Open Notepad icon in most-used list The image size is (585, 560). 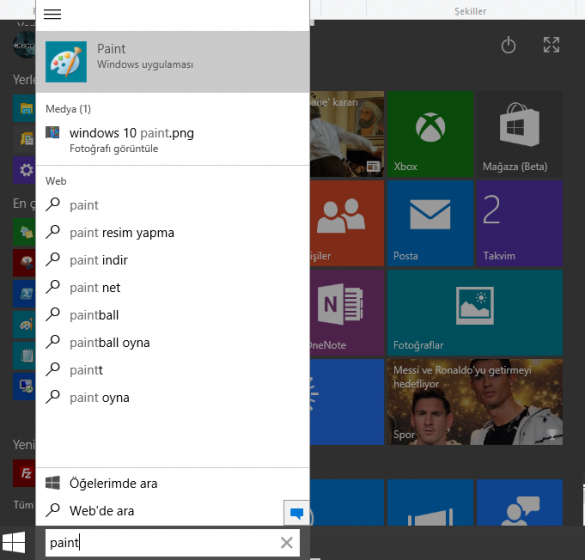24,356
